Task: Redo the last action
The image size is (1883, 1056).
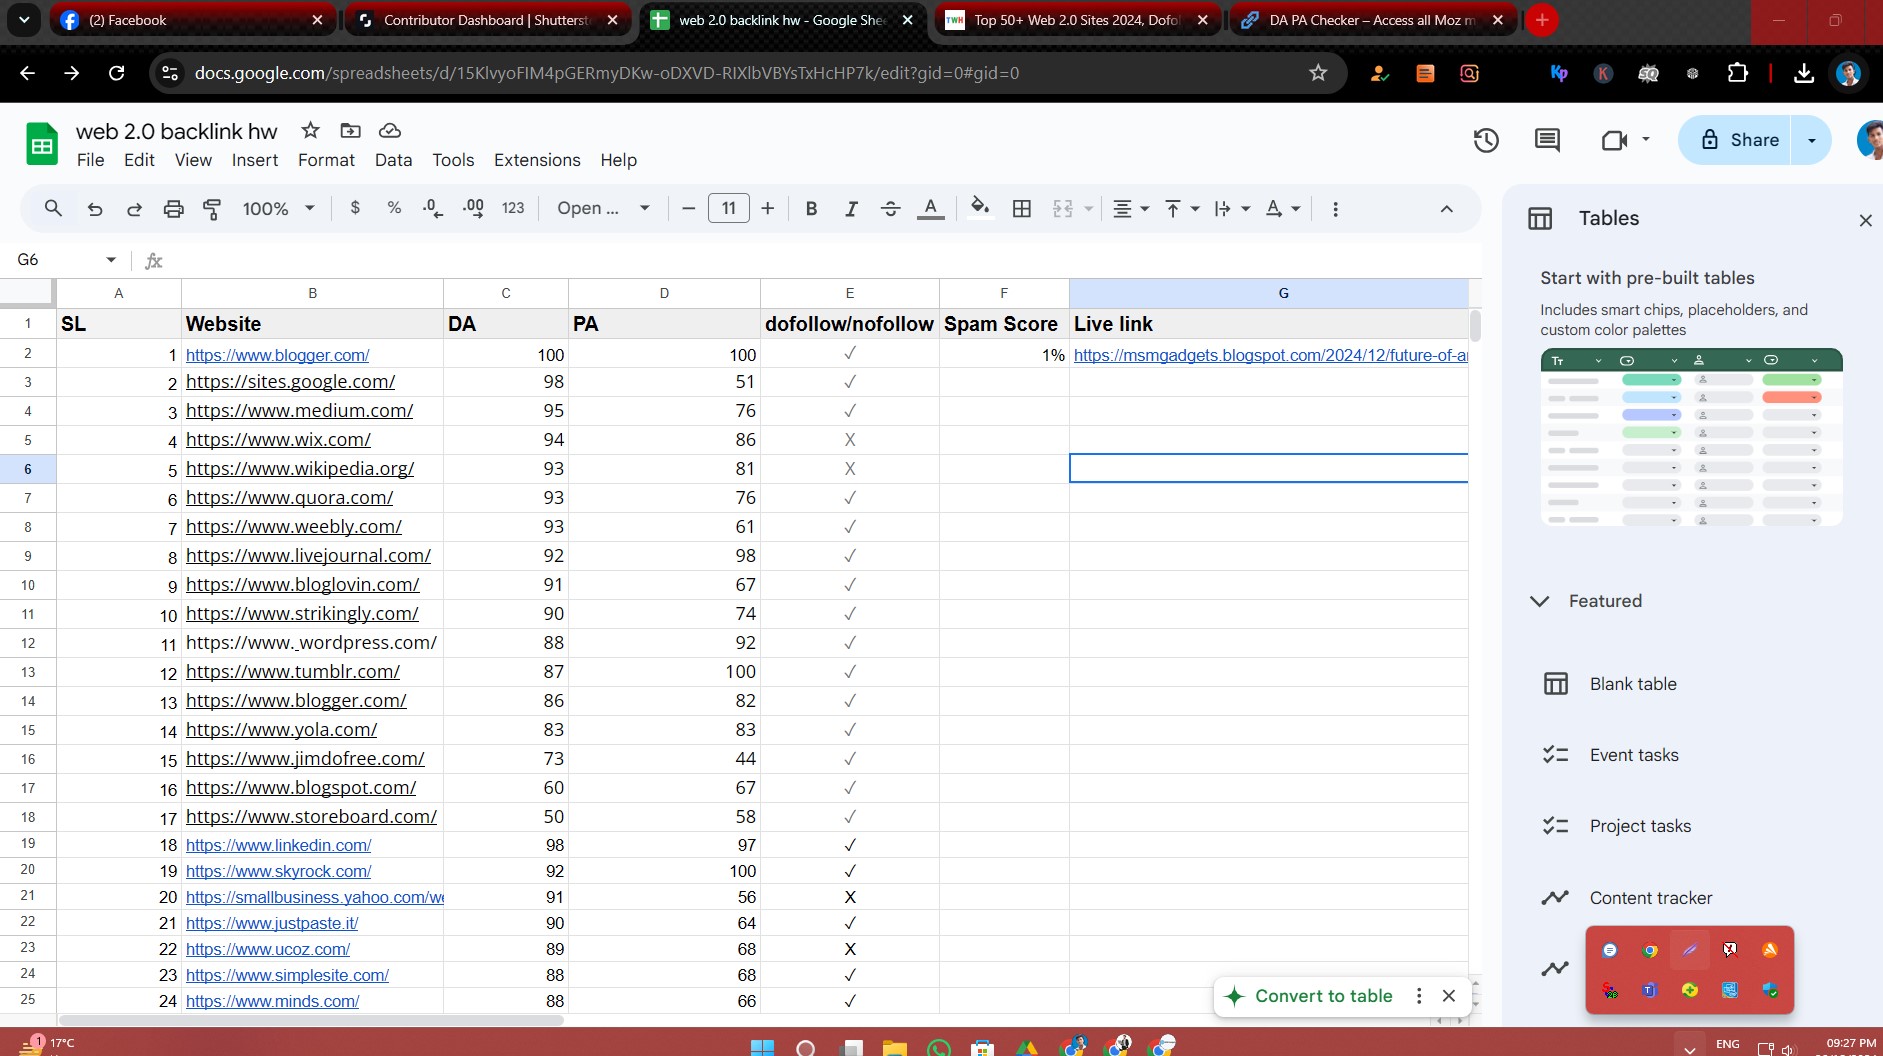Action: click(x=134, y=208)
